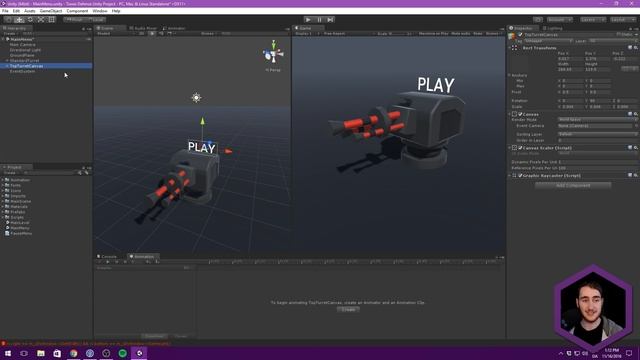Select the Rotate tool in toolbar

tap(30, 20)
